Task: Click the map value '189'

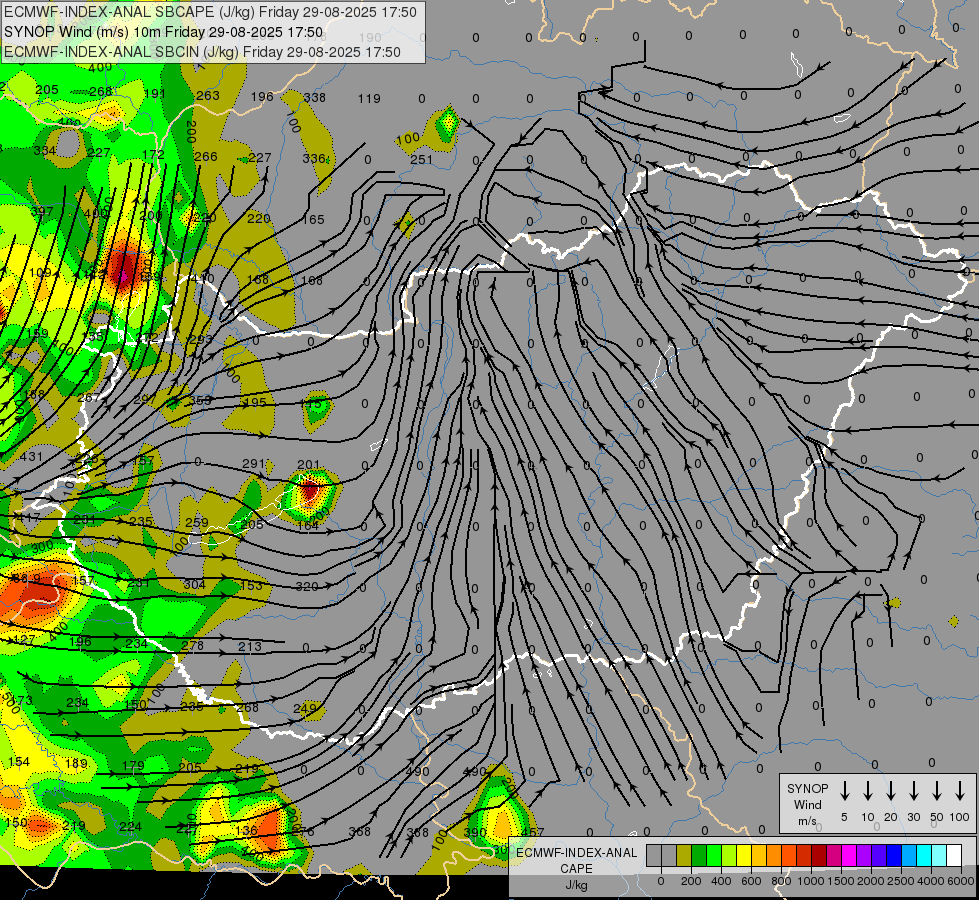Action: 76,763
